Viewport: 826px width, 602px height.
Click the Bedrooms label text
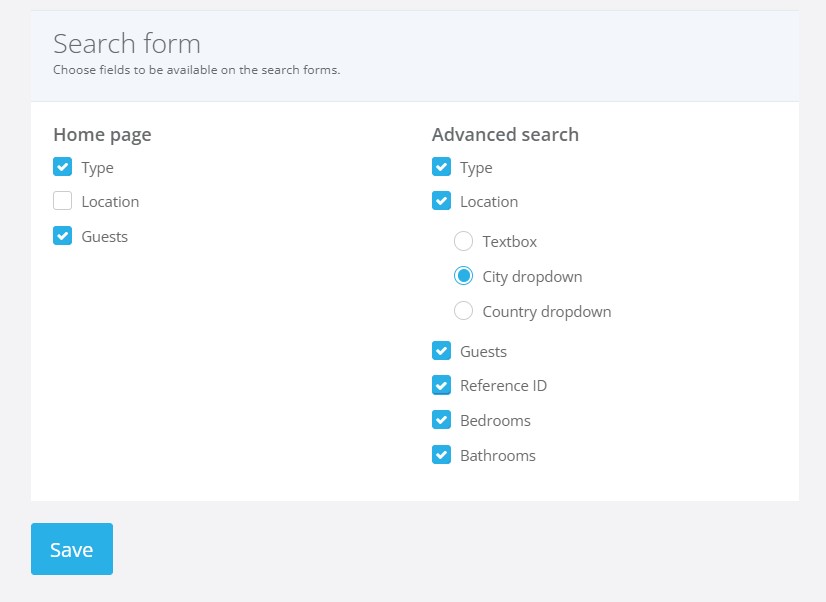(495, 420)
